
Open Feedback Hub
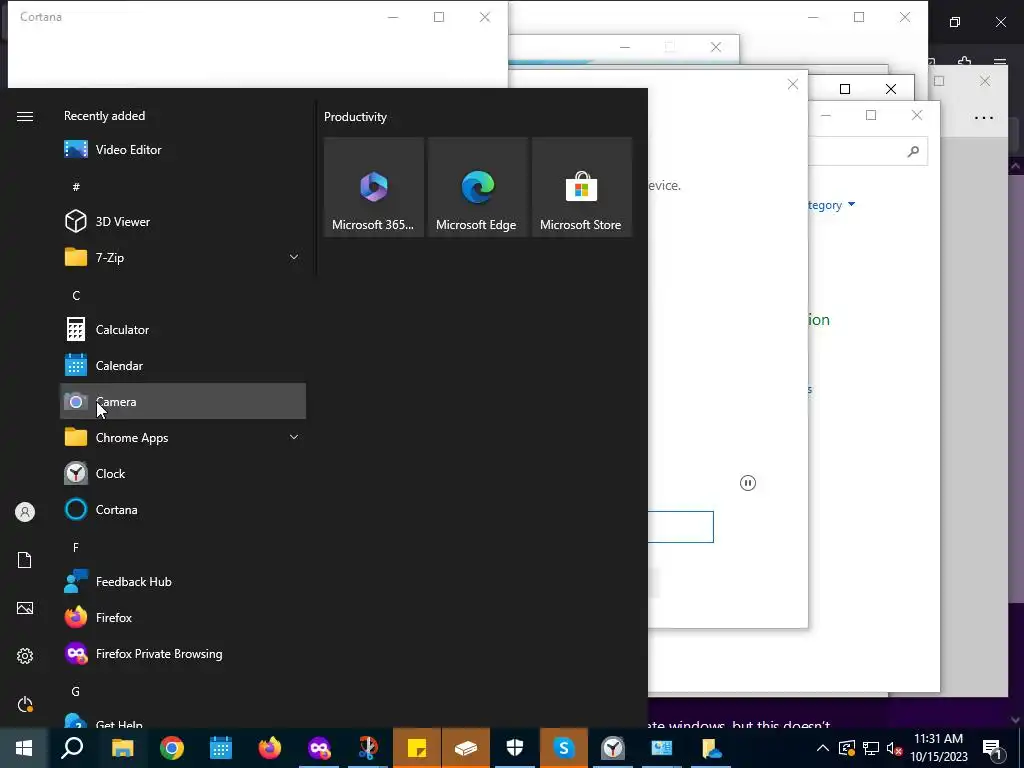(183, 581)
